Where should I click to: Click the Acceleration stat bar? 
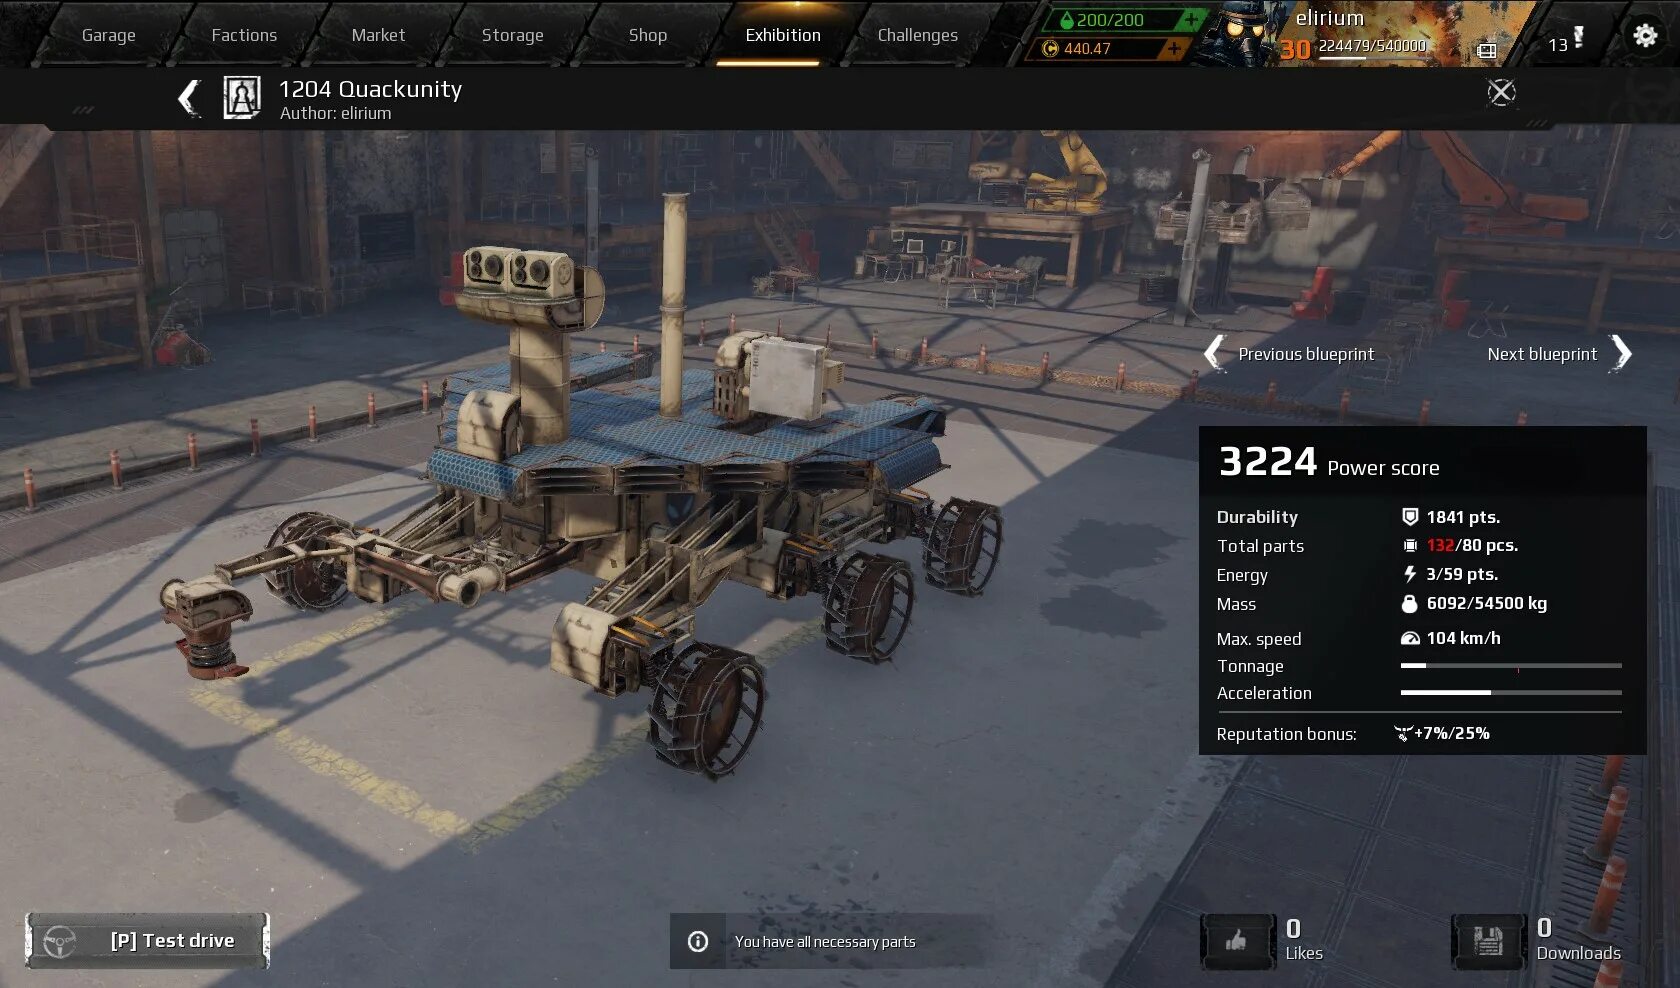coord(1511,692)
